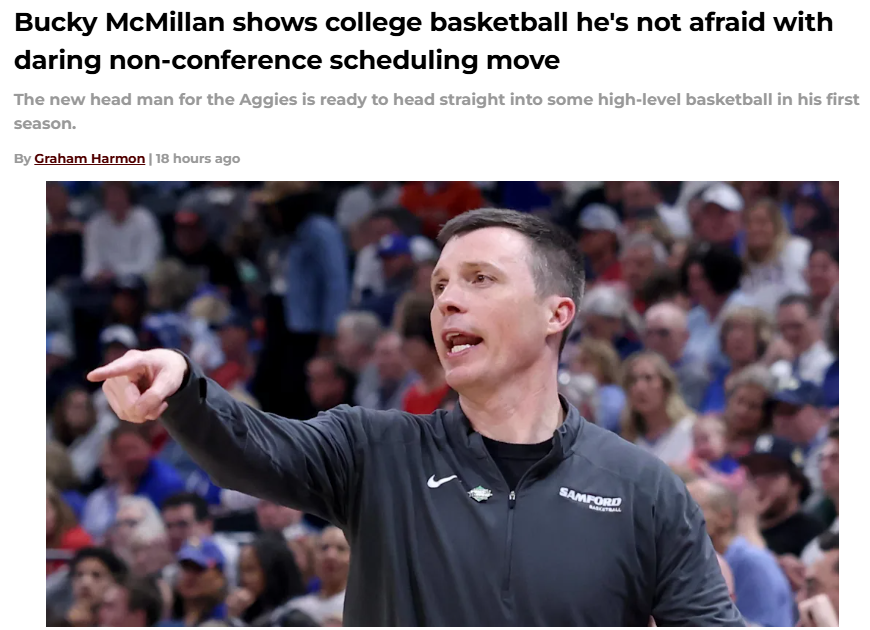Click the coach's black undershirt collar
870x630 pixels.
point(517,451)
